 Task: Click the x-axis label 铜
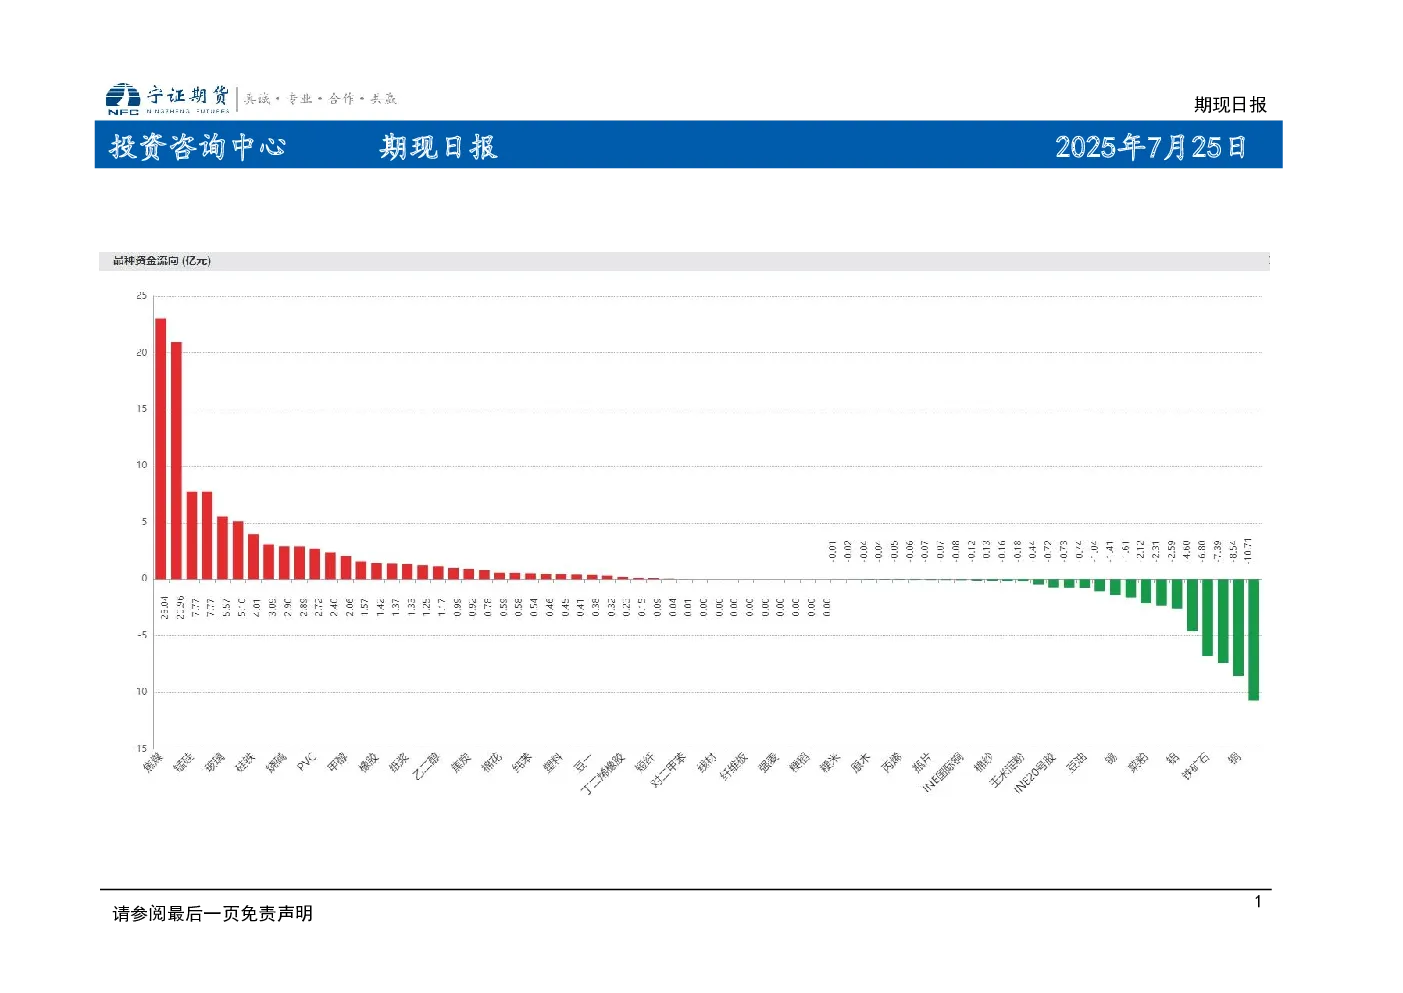click(1234, 758)
